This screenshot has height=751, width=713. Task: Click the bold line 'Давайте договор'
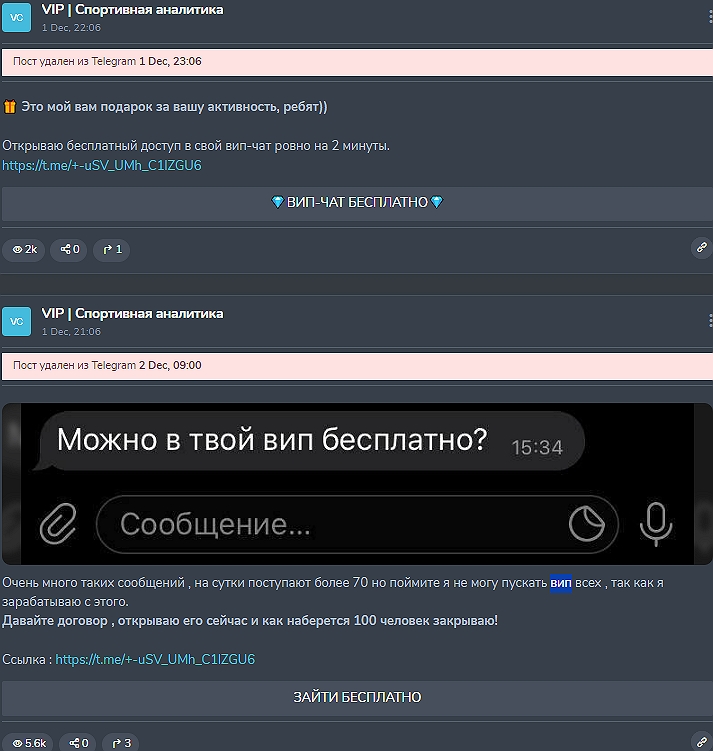tap(250, 621)
